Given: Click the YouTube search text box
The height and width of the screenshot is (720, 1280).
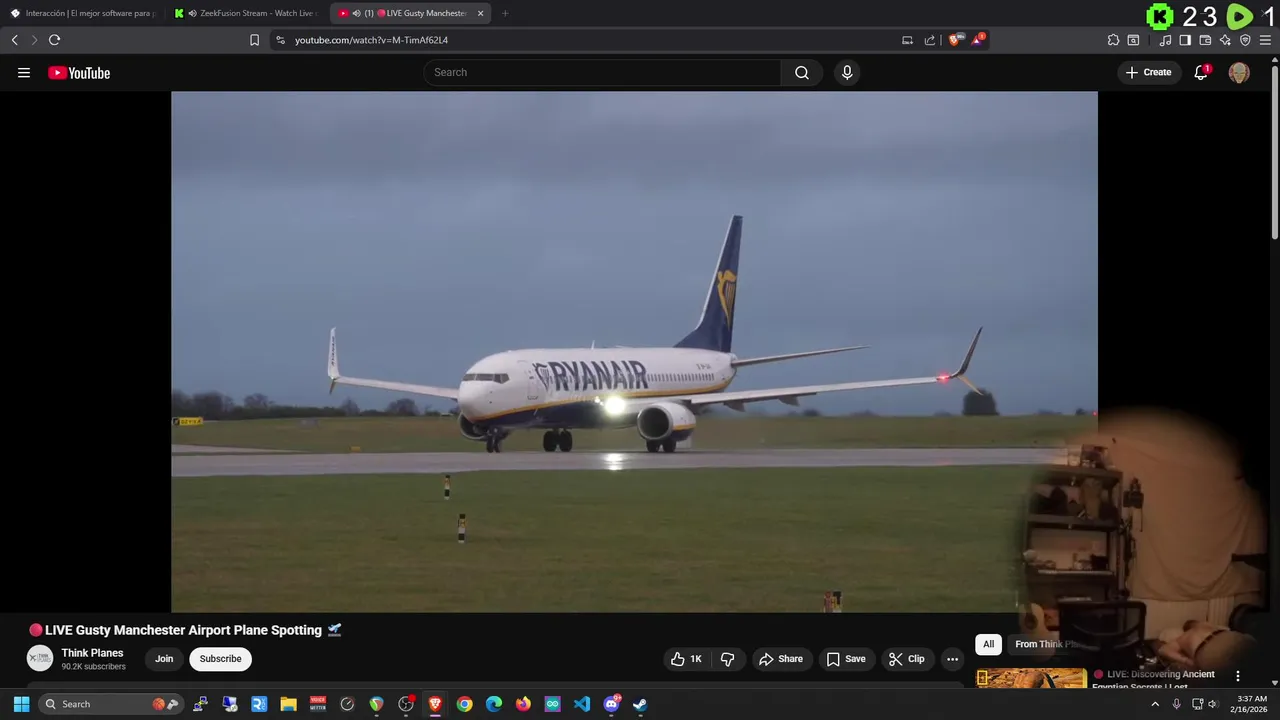Looking at the screenshot, I should (x=602, y=72).
